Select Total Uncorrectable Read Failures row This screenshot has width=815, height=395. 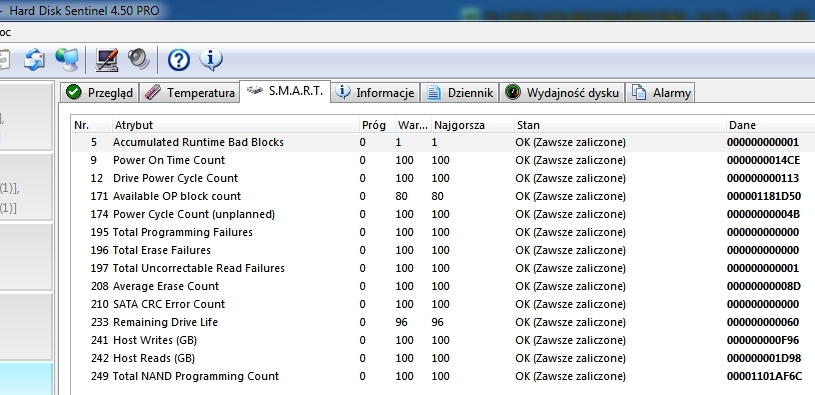(443, 268)
